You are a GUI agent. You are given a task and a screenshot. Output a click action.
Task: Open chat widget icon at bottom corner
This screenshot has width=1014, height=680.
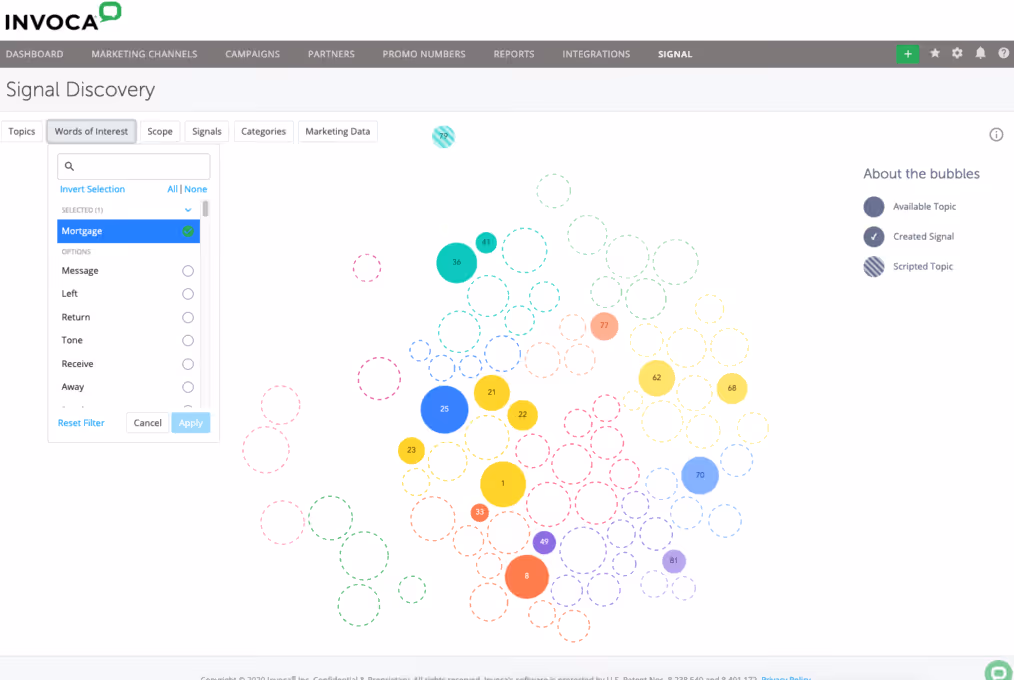tap(998, 670)
